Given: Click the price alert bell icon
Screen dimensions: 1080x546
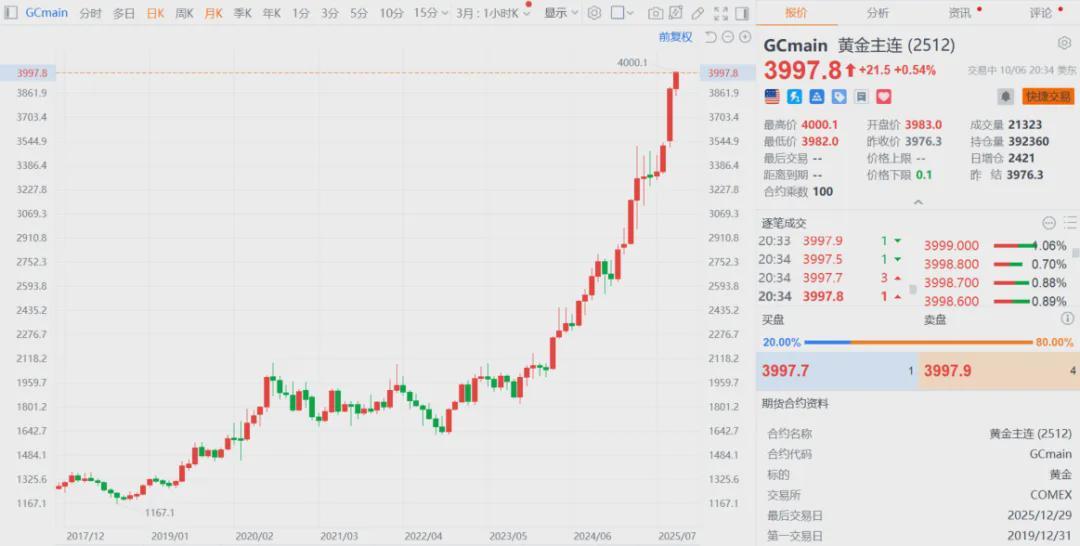Looking at the screenshot, I should click(x=1006, y=97).
